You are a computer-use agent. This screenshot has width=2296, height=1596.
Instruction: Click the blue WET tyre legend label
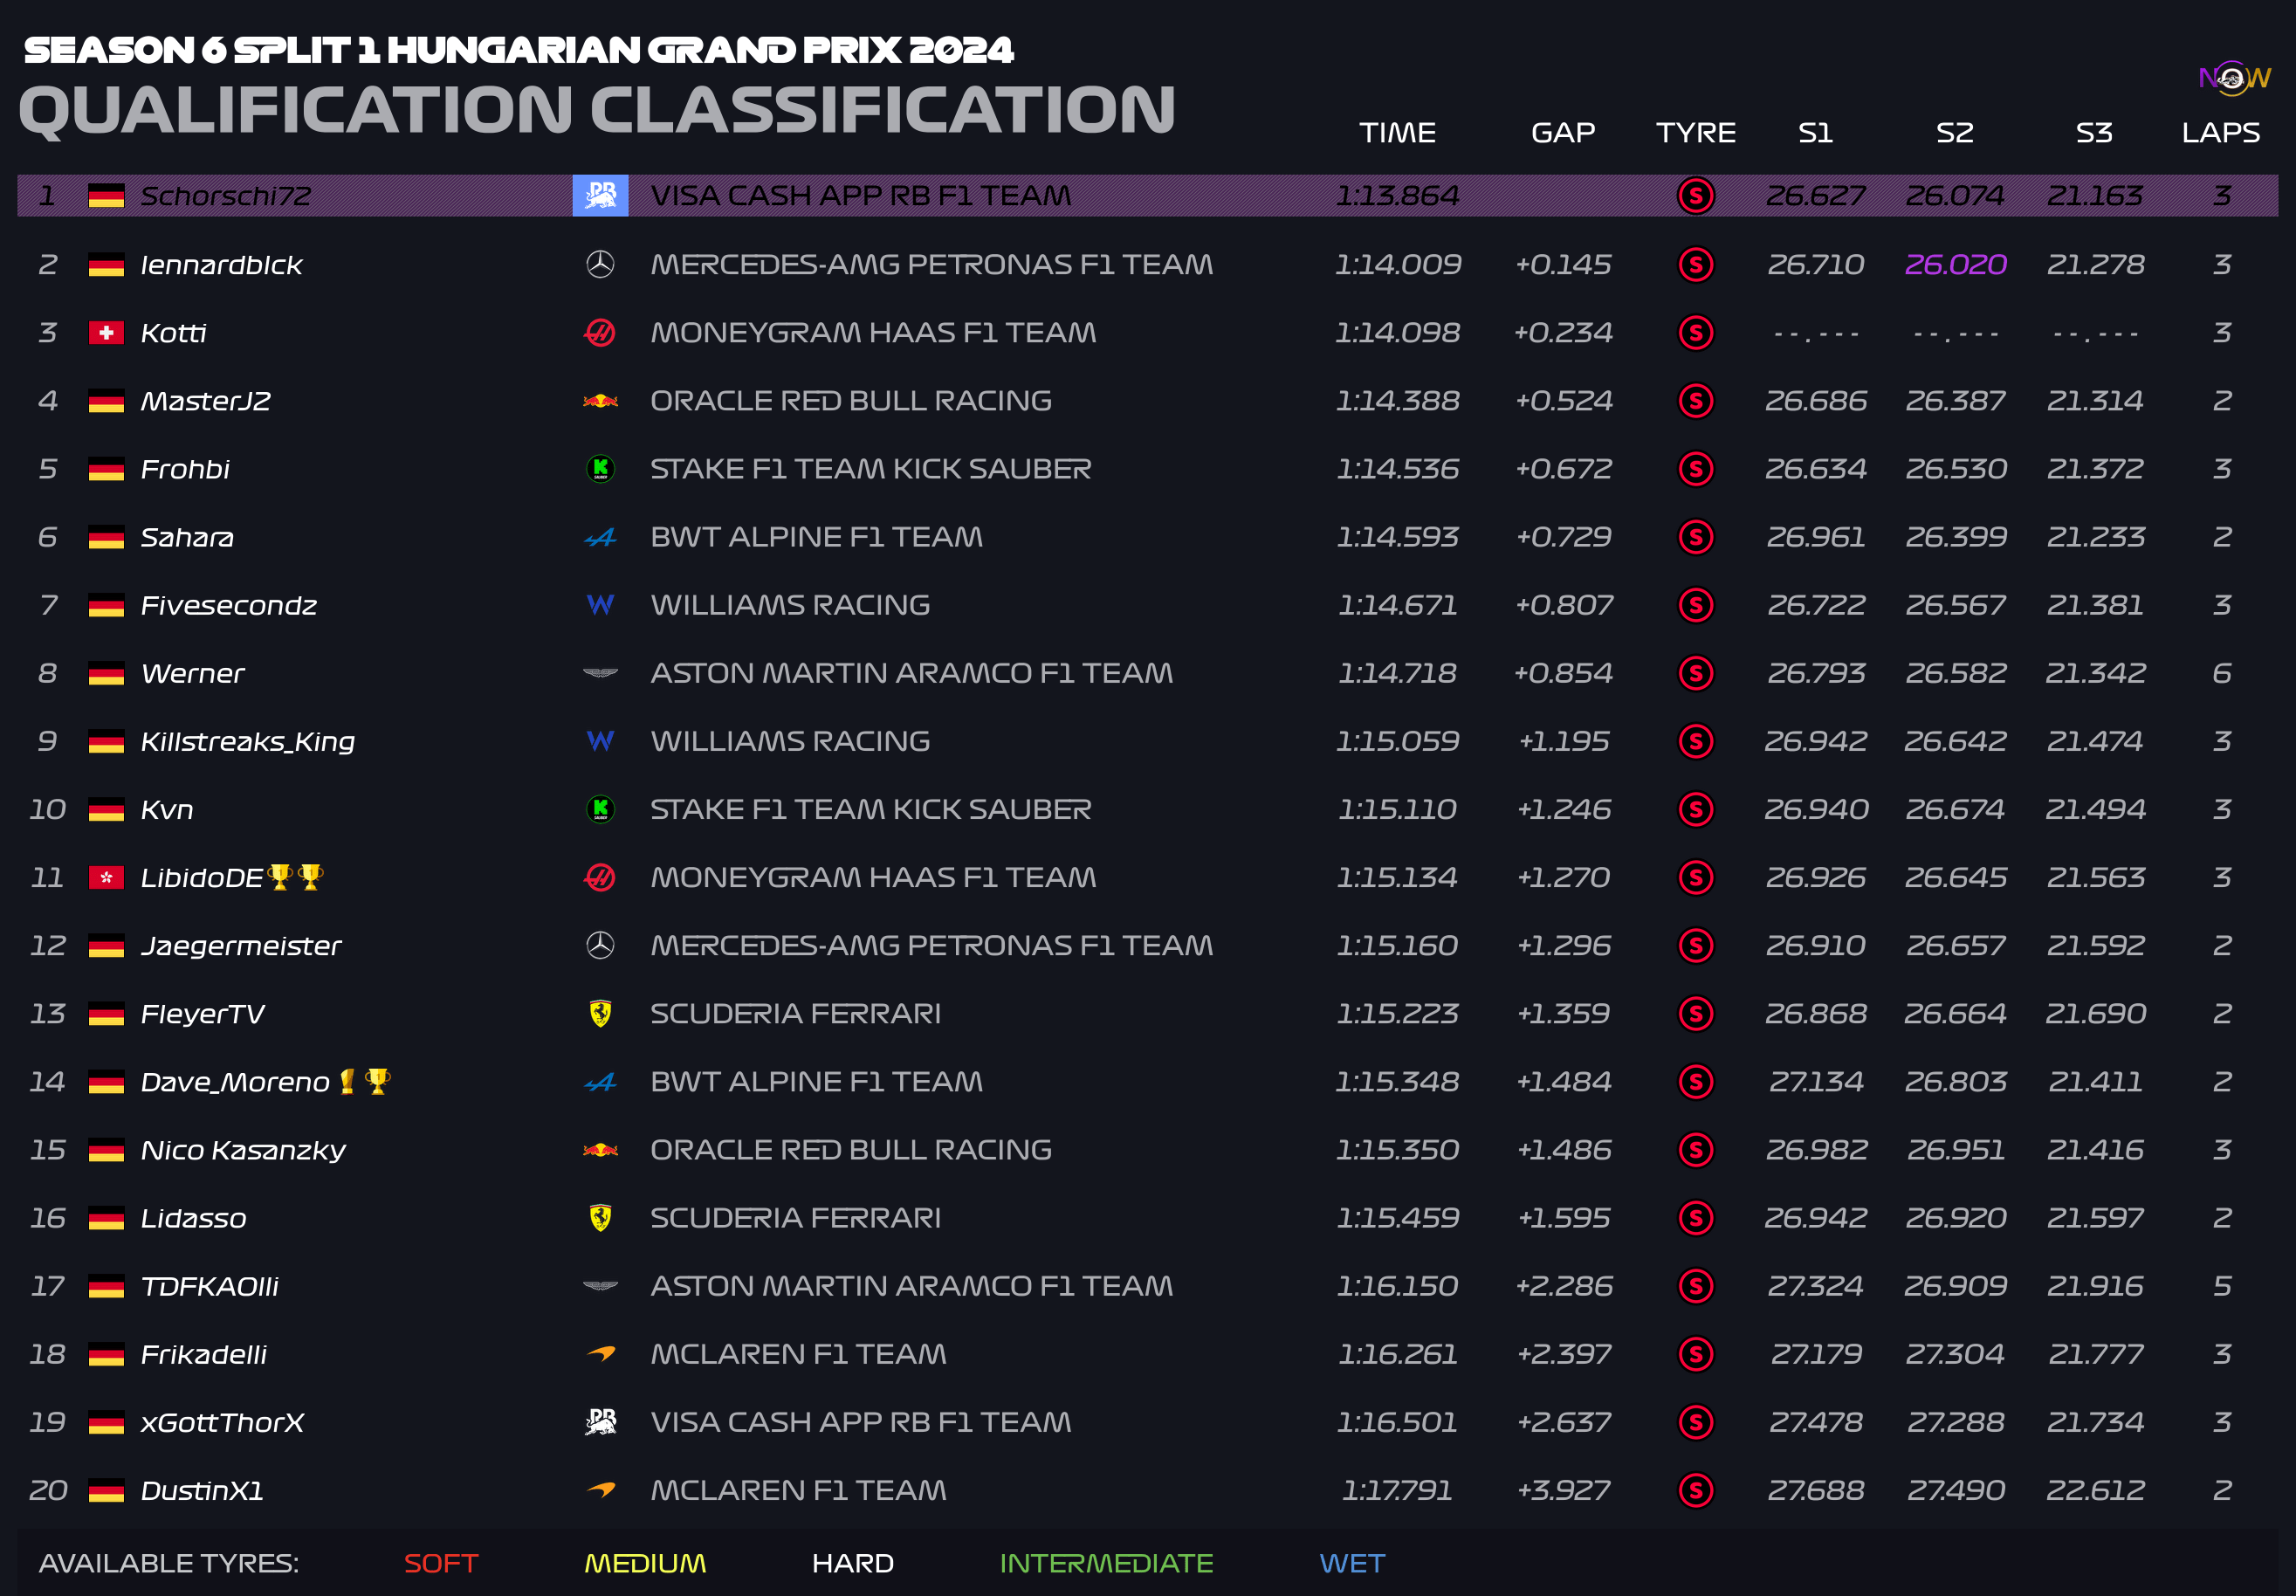[x=1352, y=1563]
